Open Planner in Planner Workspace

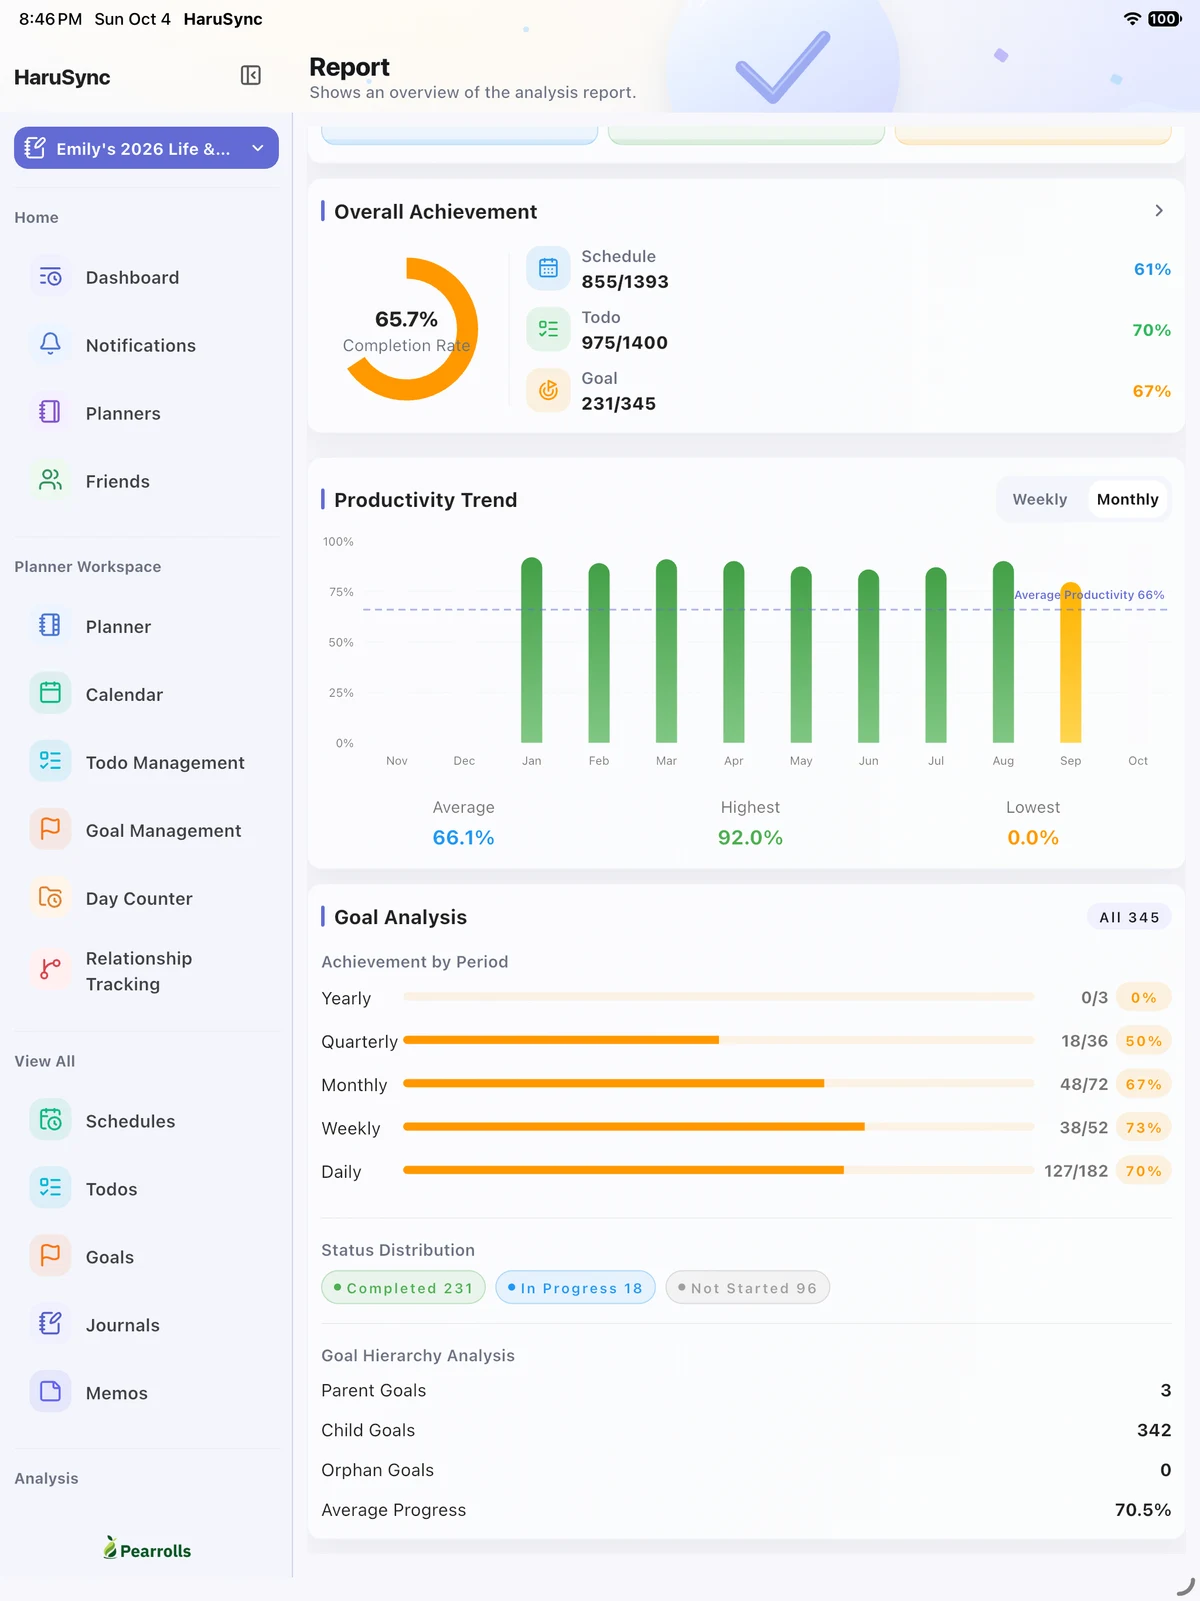point(147,626)
